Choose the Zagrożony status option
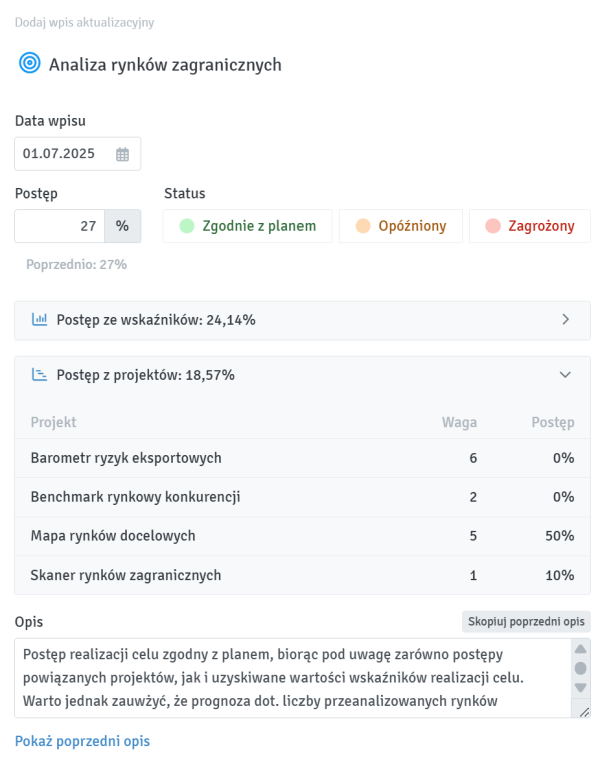The image size is (600, 761). tap(529, 226)
